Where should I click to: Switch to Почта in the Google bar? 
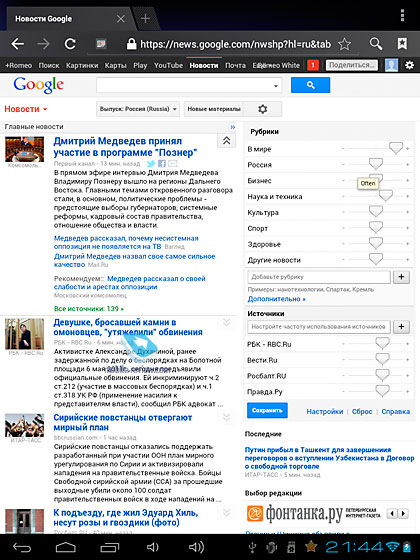tap(235, 65)
